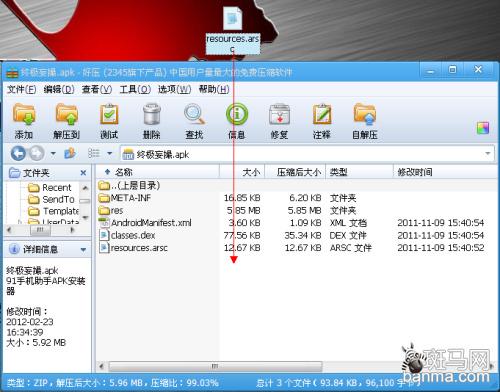Click the DEX 文件 type cell

click(348, 235)
